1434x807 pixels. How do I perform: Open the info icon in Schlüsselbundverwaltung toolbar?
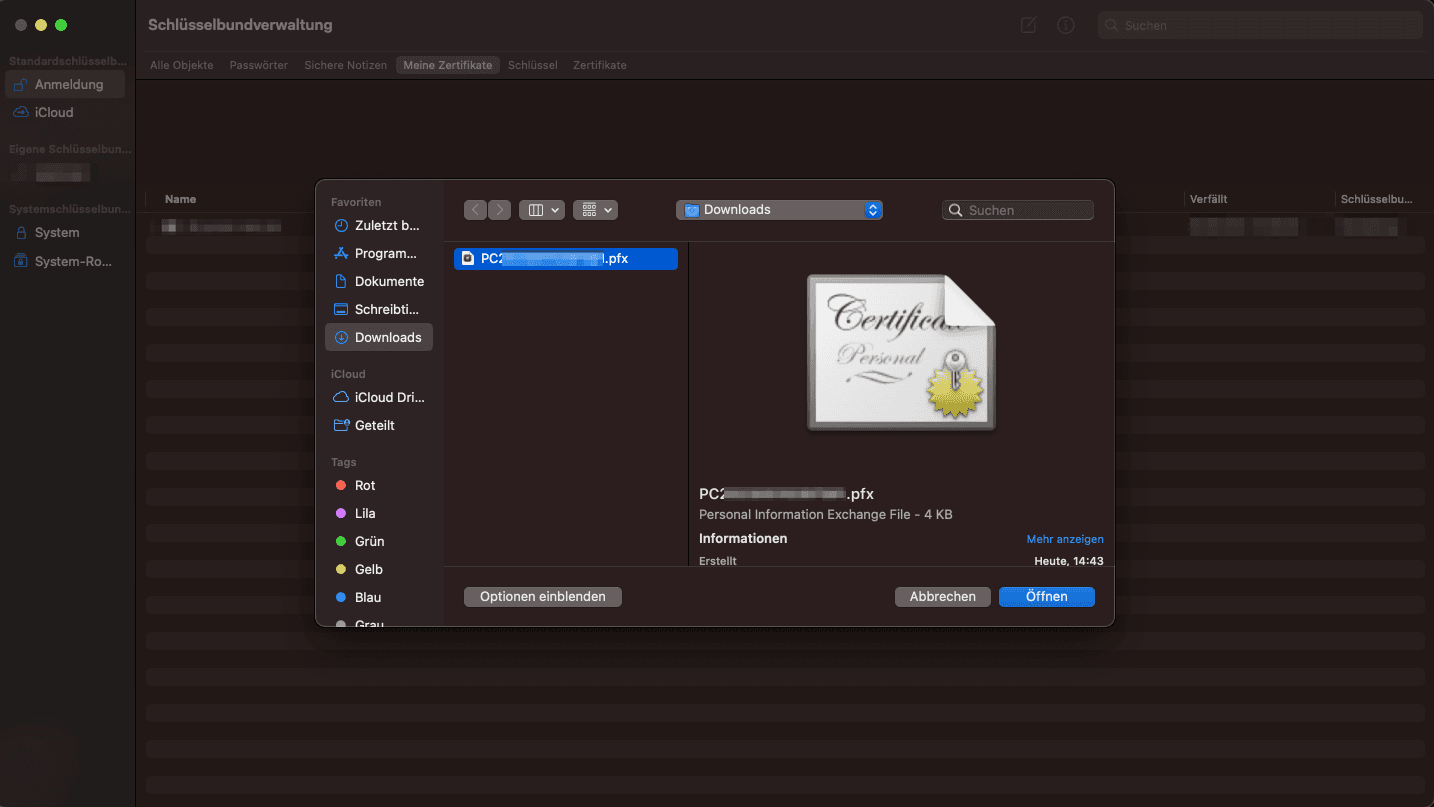click(x=1066, y=25)
